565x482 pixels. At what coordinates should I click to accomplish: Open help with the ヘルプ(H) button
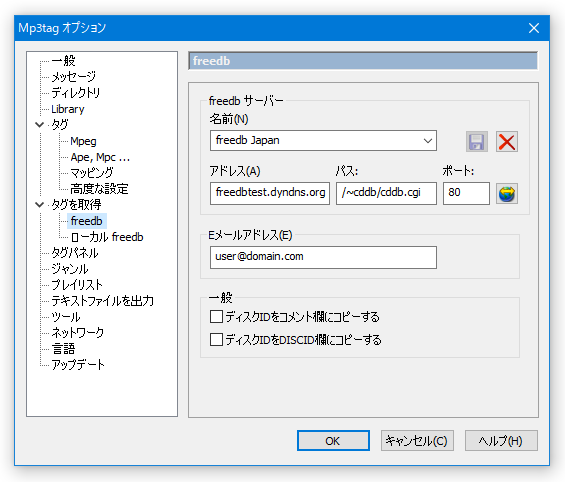coord(501,441)
